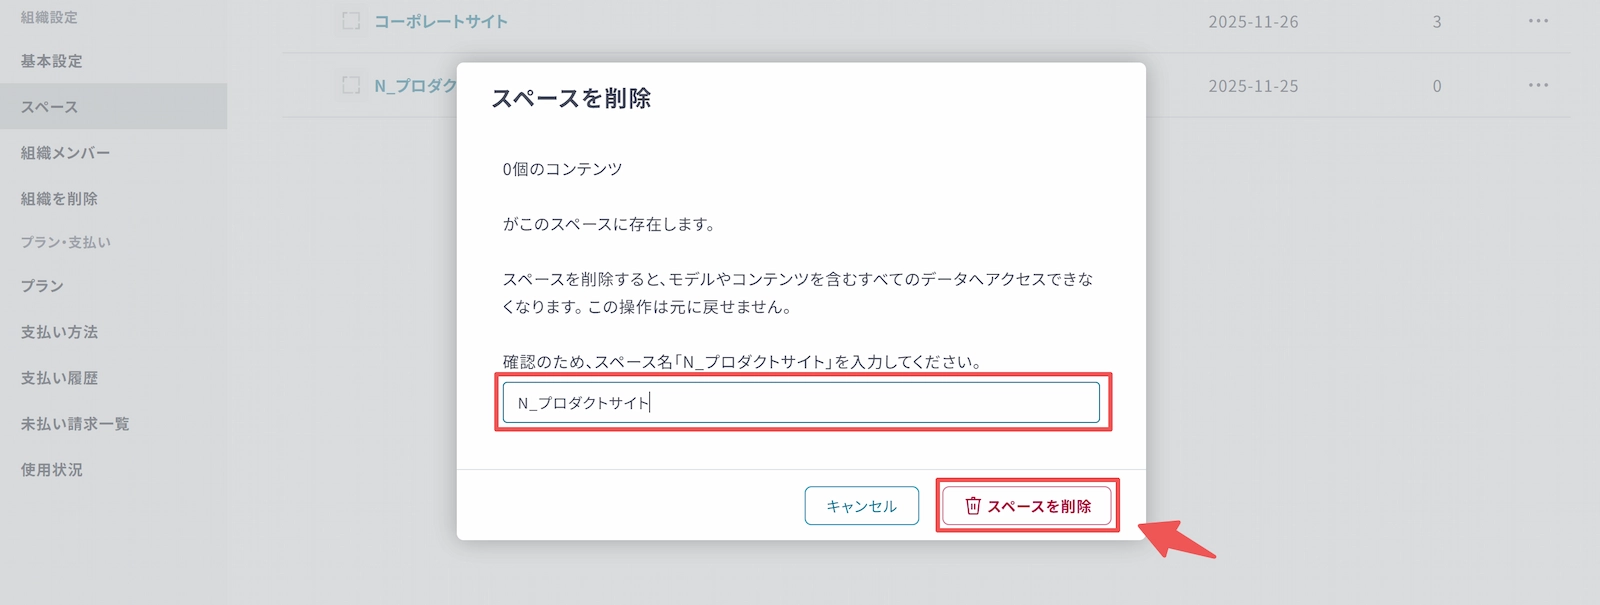Open 基本設定 in the sidebar
Screen dimensions: 1600x605
[52, 61]
